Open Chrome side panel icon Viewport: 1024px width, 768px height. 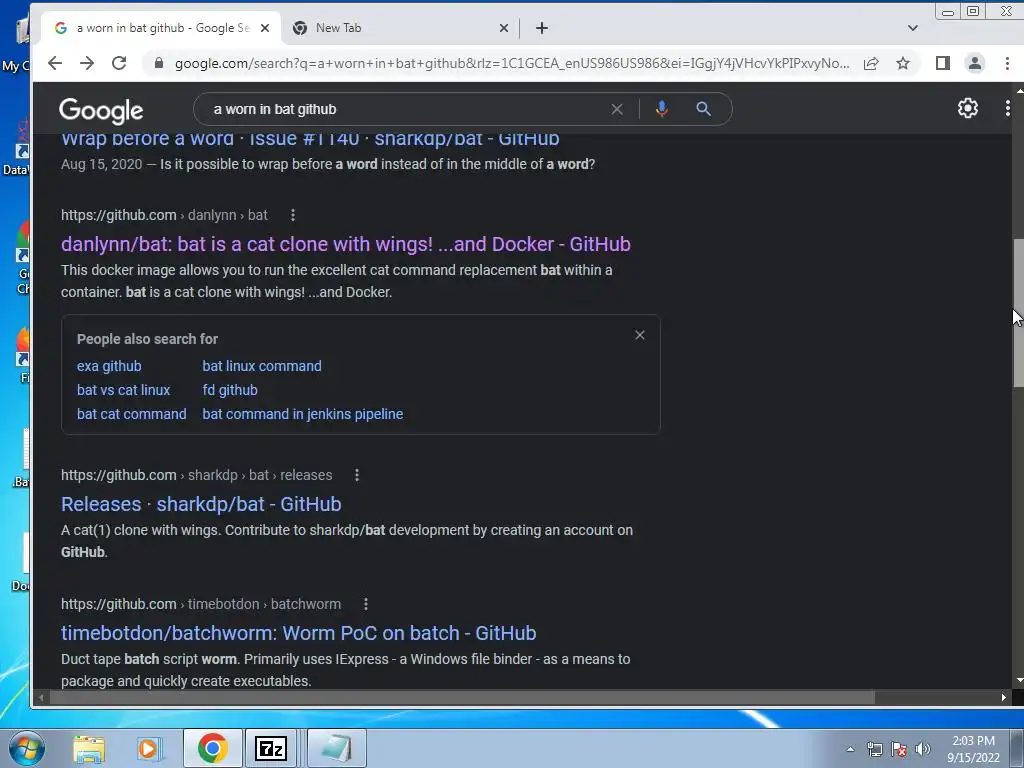click(942, 63)
